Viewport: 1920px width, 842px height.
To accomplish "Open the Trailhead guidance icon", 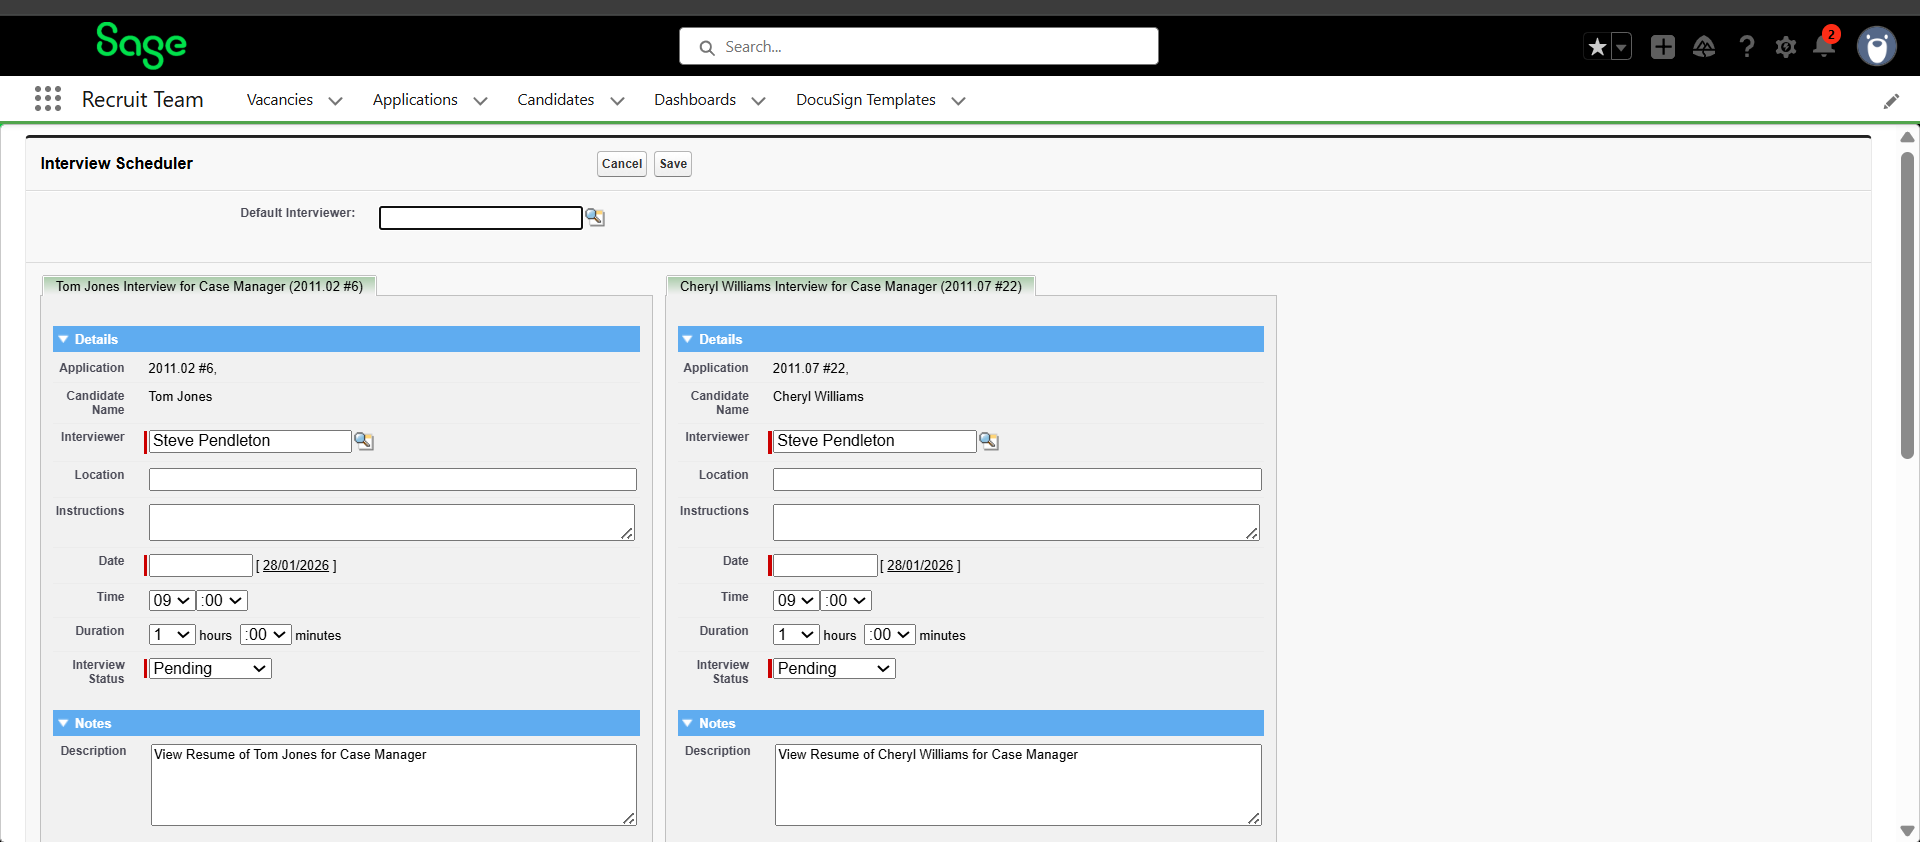I will (1704, 47).
